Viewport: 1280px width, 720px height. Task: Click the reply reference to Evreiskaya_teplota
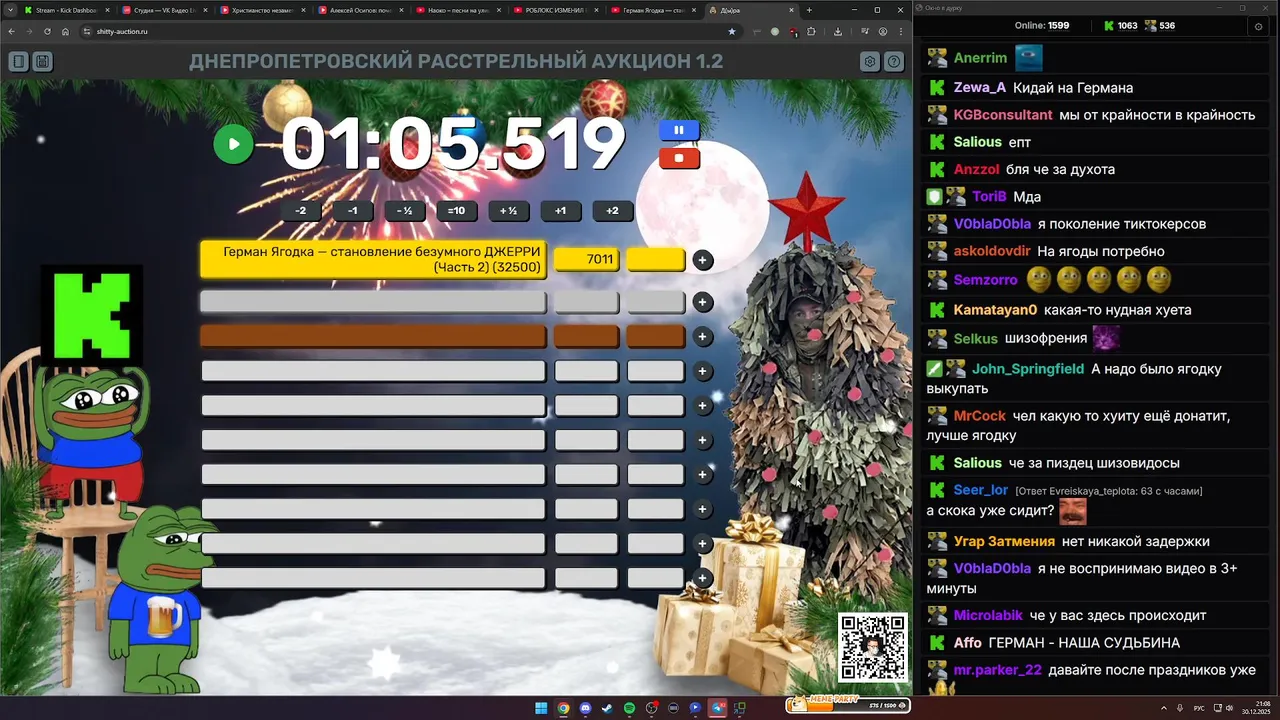coord(1109,491)
